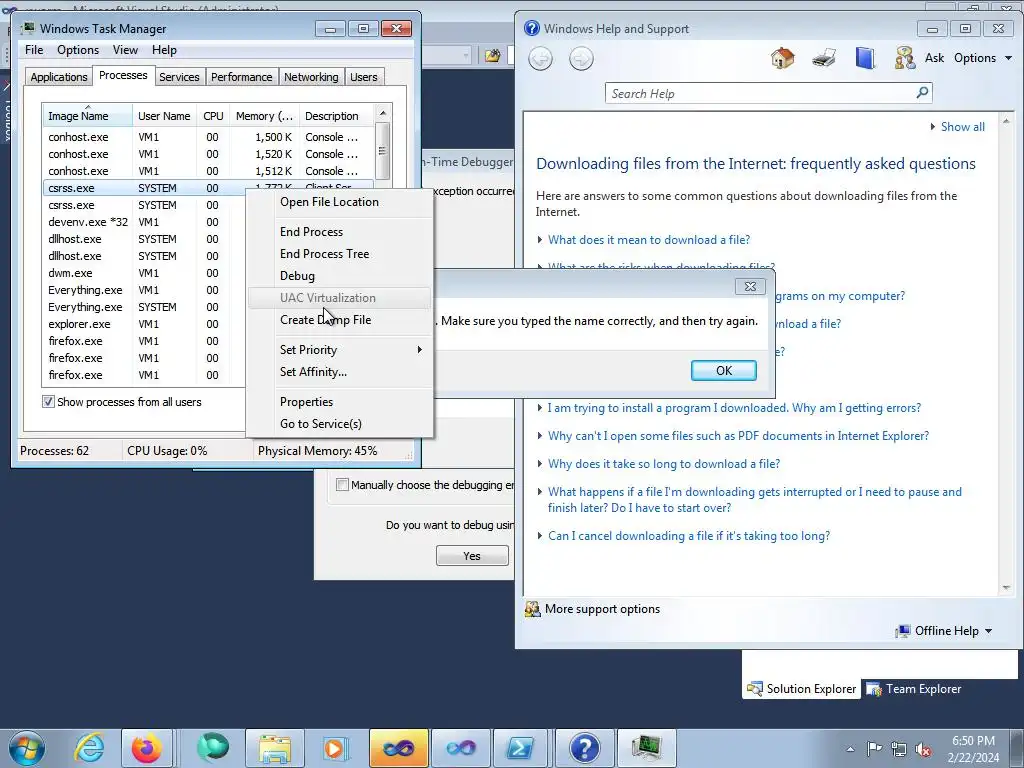The image size is (1024, 768).
Task: Open Firefox from the taskbar
Action: 147,748
